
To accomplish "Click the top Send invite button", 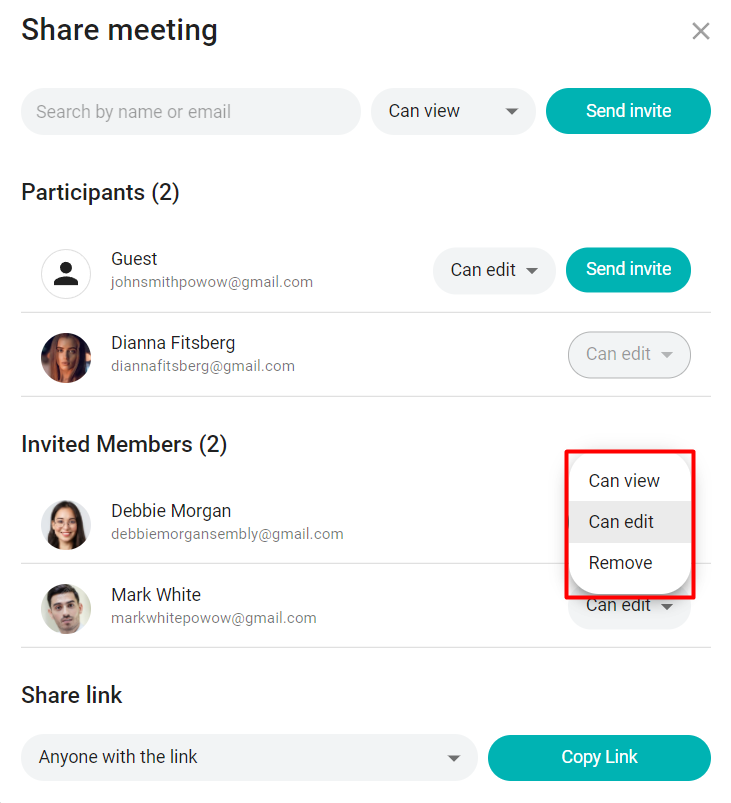I will coord(628,111).
